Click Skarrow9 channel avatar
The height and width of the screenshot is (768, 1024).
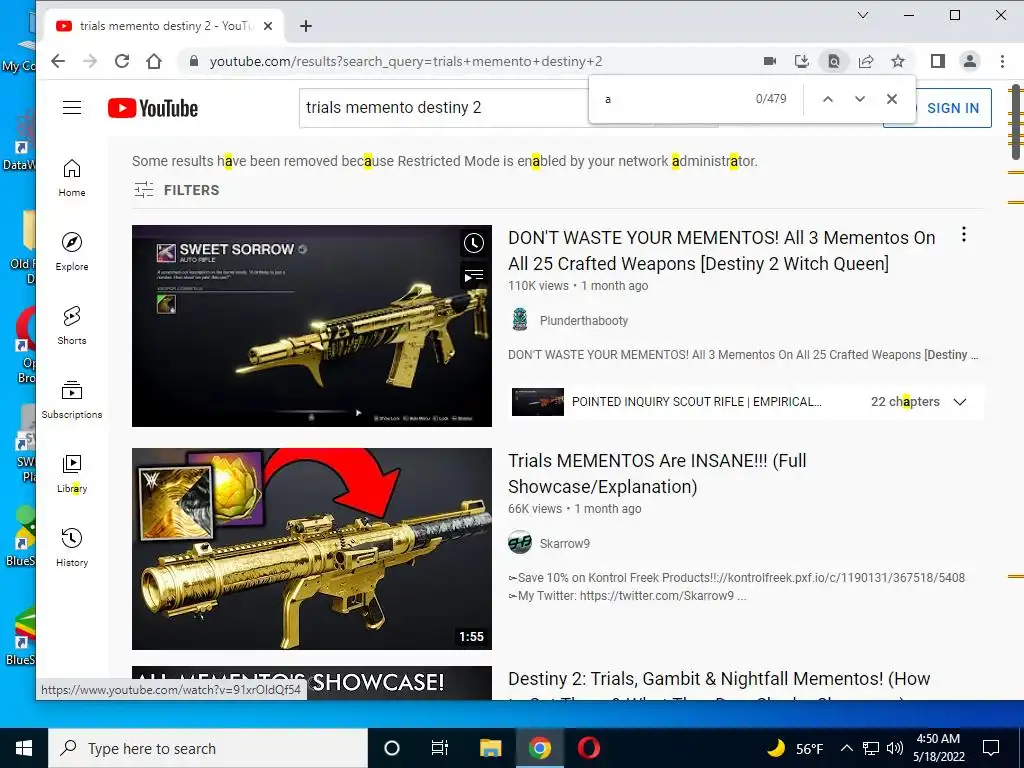click(x=520, y=543)
